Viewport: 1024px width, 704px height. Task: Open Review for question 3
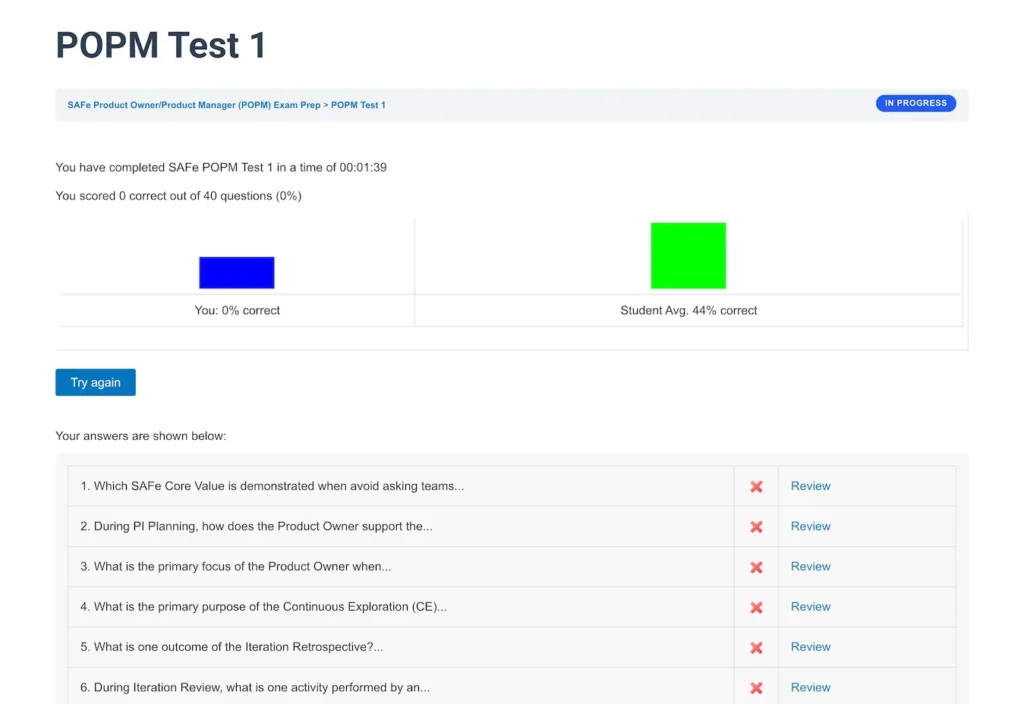pyautogui.click(x=810, y=566)
